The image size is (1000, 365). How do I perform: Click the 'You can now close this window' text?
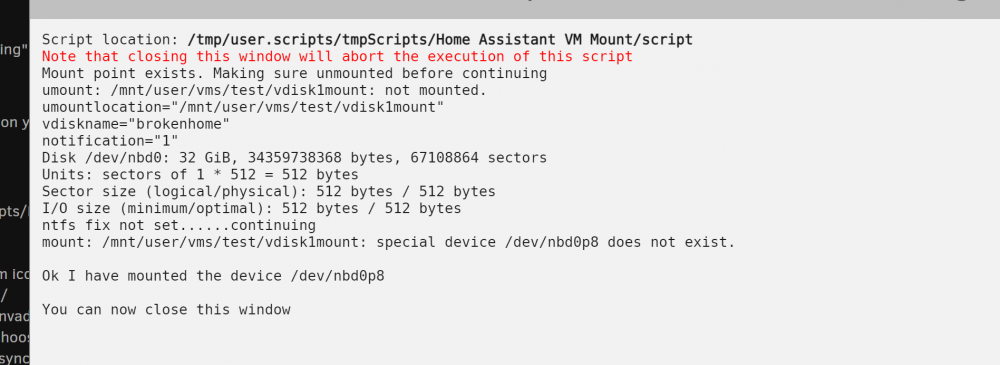(166, 309)
